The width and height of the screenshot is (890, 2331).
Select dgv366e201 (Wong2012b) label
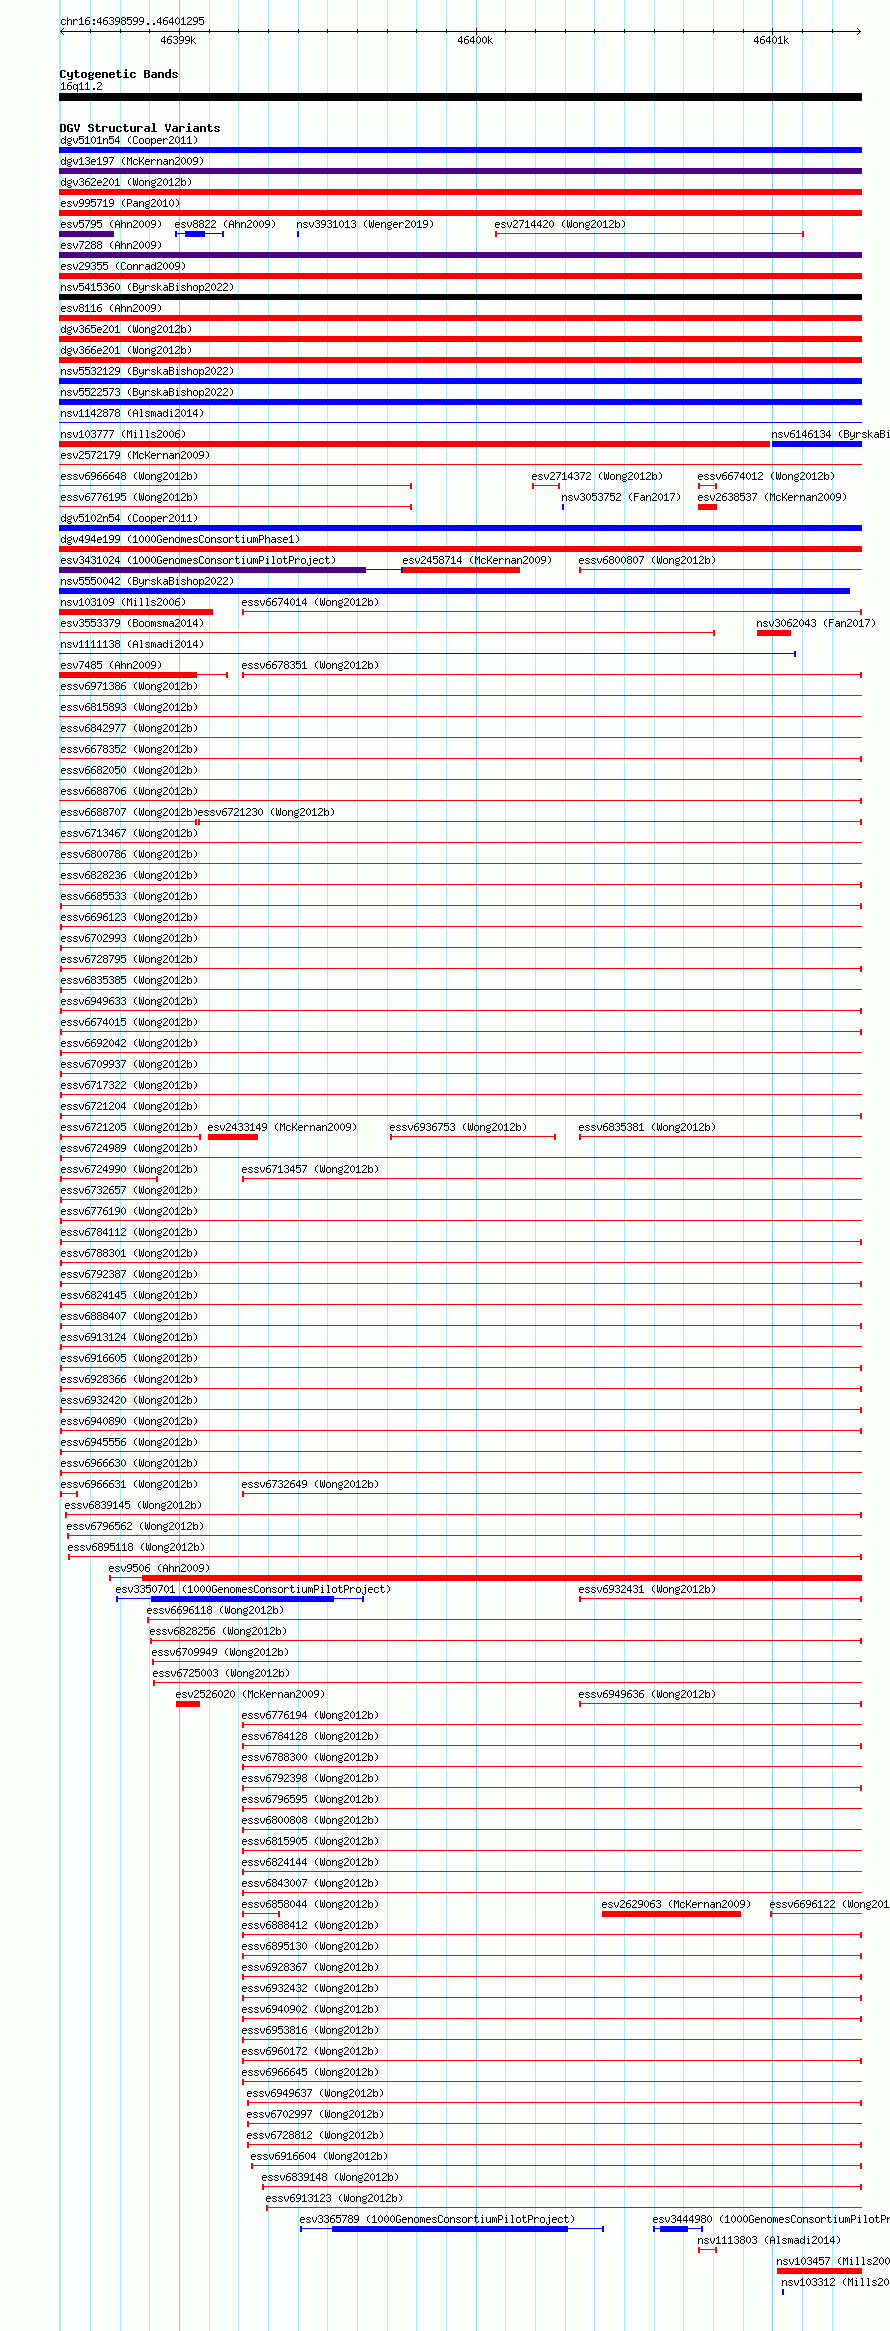coord(126,350)
